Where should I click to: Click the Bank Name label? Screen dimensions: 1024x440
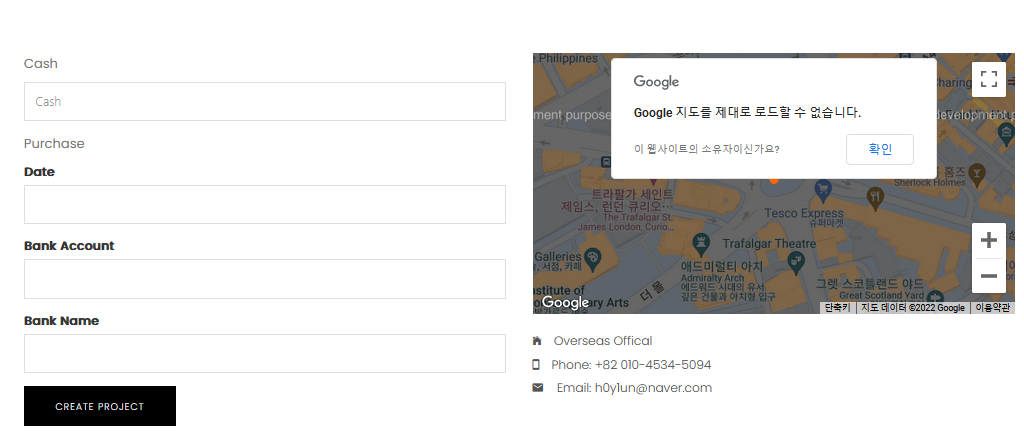[x=61, y=321]
